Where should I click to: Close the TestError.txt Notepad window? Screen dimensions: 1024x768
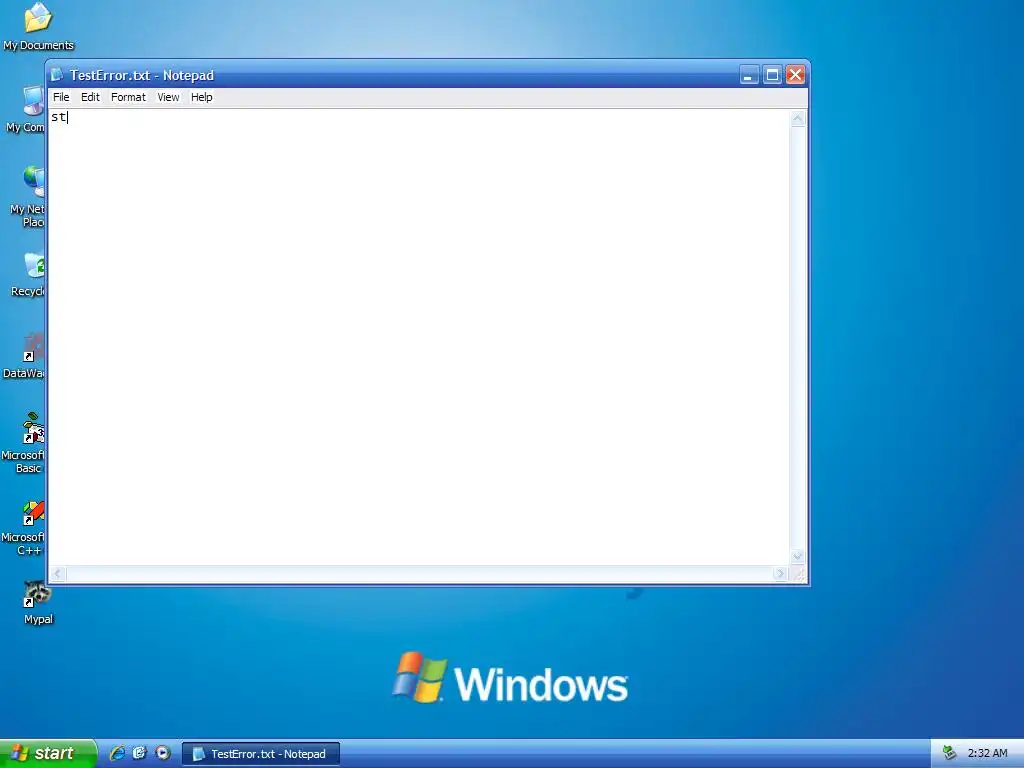(x=795, y=75)
